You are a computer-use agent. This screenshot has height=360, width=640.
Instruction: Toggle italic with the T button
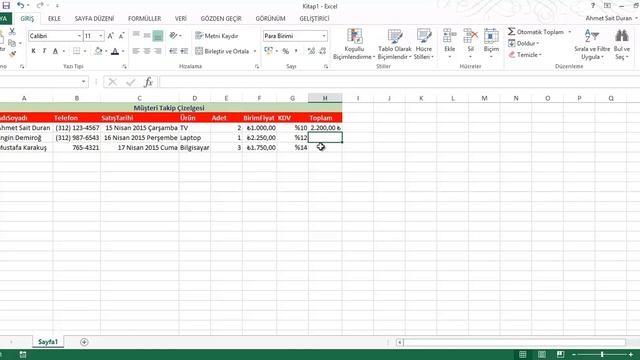point(44,51)
